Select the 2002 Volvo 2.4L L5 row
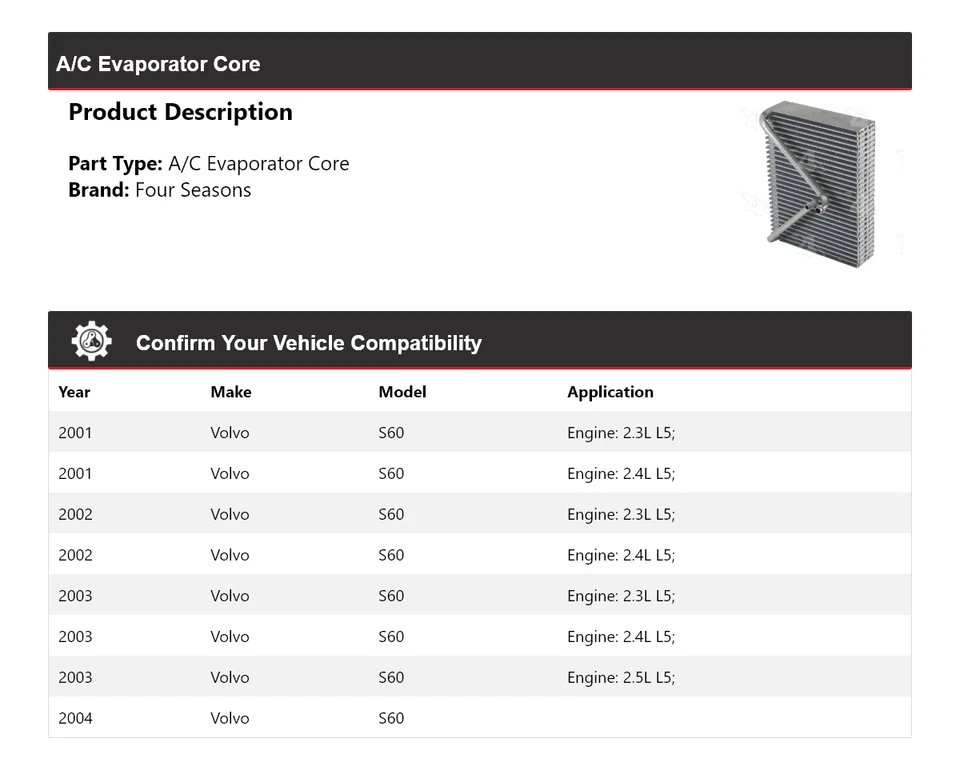 (479, 555)
